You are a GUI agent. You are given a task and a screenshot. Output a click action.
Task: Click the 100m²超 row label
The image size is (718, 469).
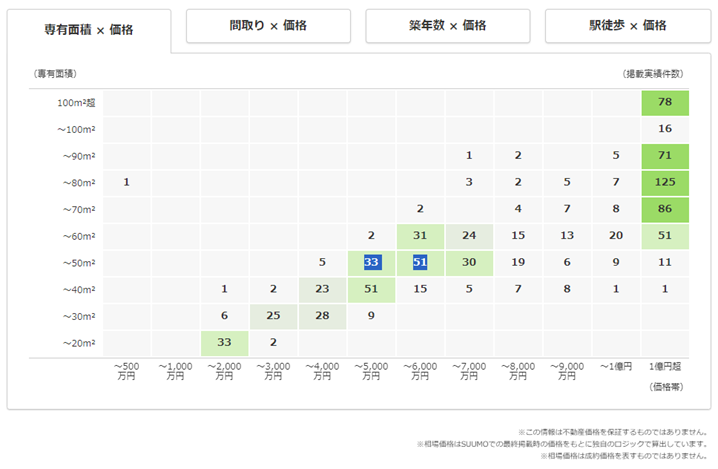(76, 103)
